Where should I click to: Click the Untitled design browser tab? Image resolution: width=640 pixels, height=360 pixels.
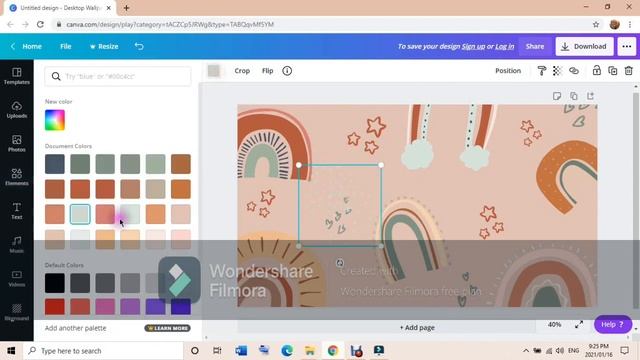click(60, 8)
